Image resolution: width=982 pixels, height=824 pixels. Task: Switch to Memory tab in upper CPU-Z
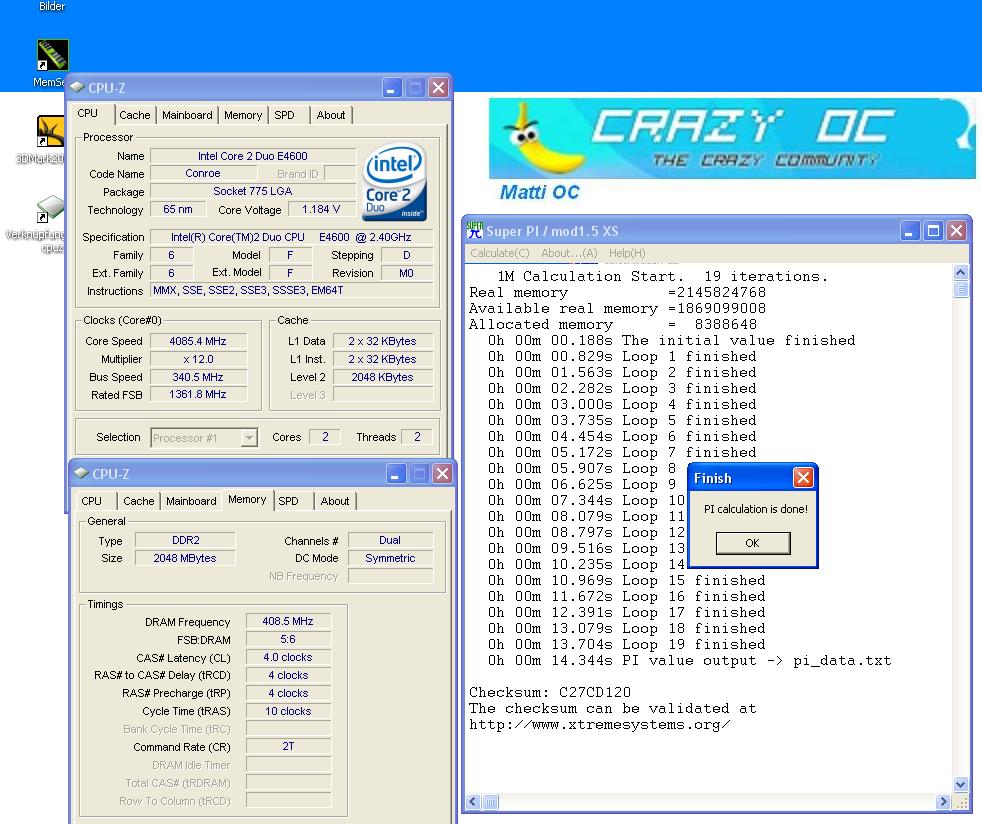point(243,115)
